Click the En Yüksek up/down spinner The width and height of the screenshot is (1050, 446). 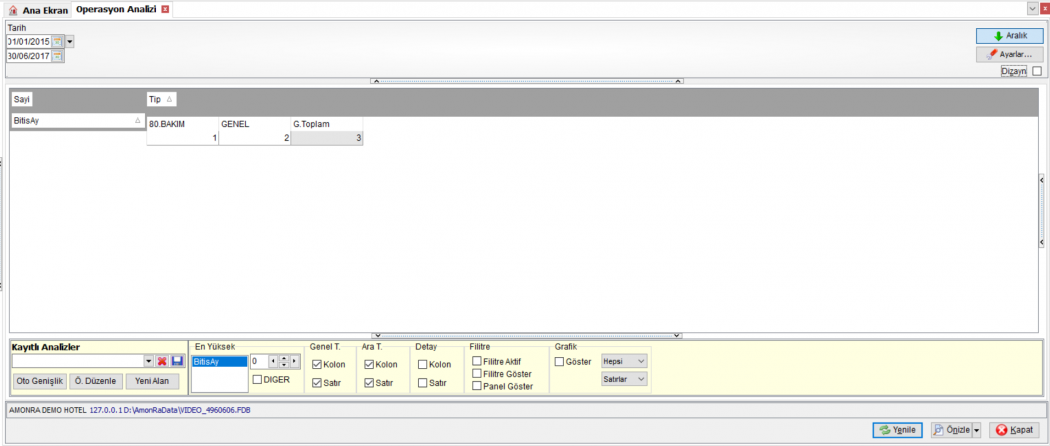284,362
